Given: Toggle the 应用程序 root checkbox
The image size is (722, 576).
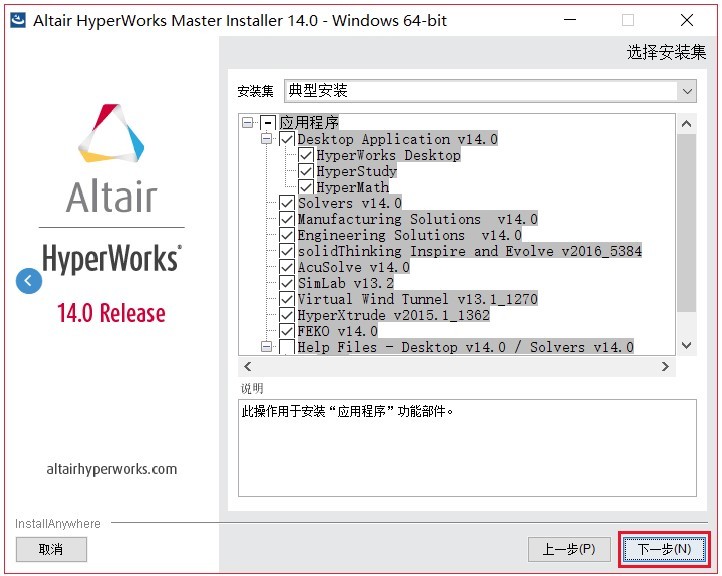Looking at the screenshot, I should 268,123.
